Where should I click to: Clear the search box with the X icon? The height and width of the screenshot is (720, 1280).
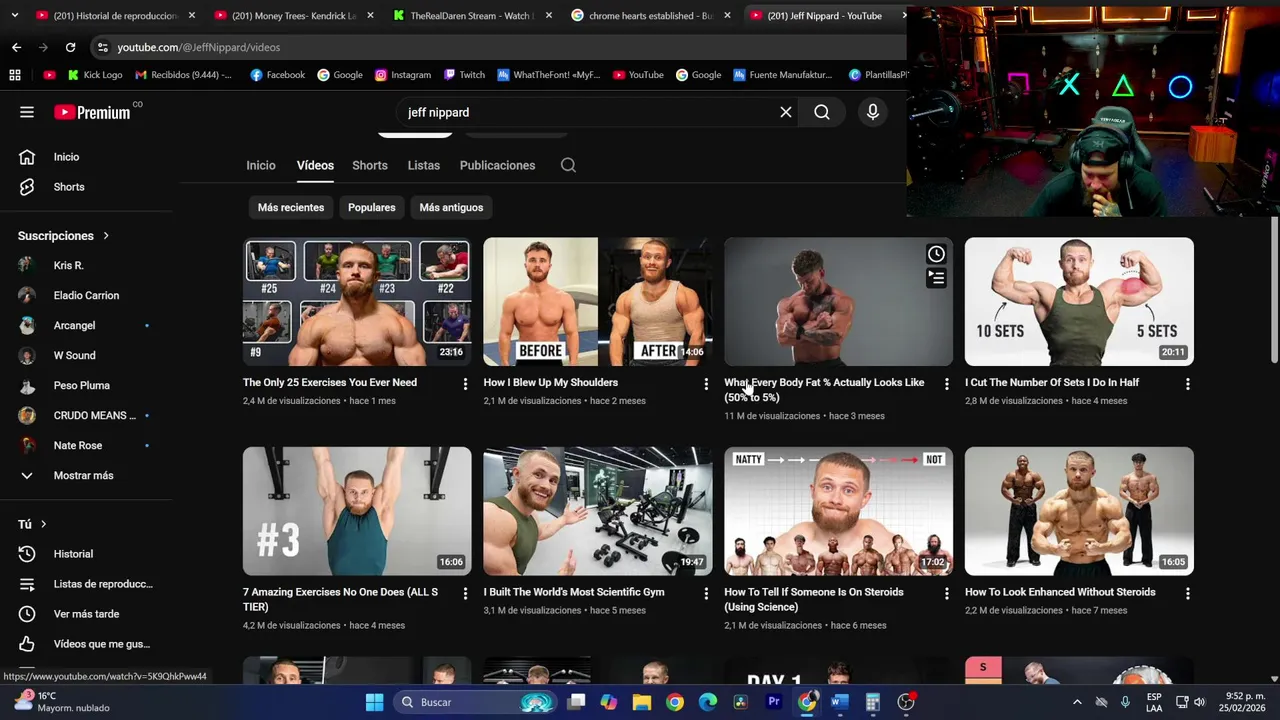coord(786,112)
